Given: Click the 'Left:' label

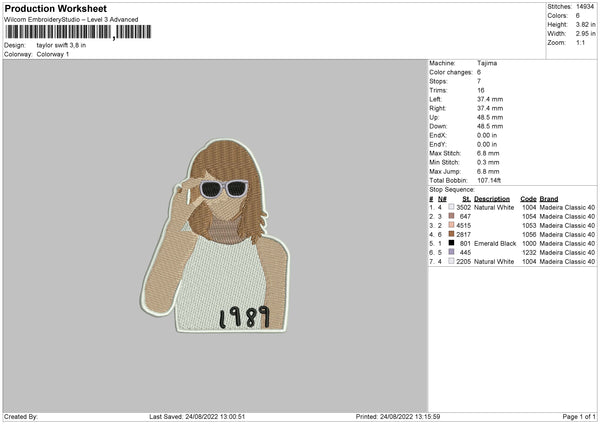Looking at the screenshot, I should click(x=435, y=99).
